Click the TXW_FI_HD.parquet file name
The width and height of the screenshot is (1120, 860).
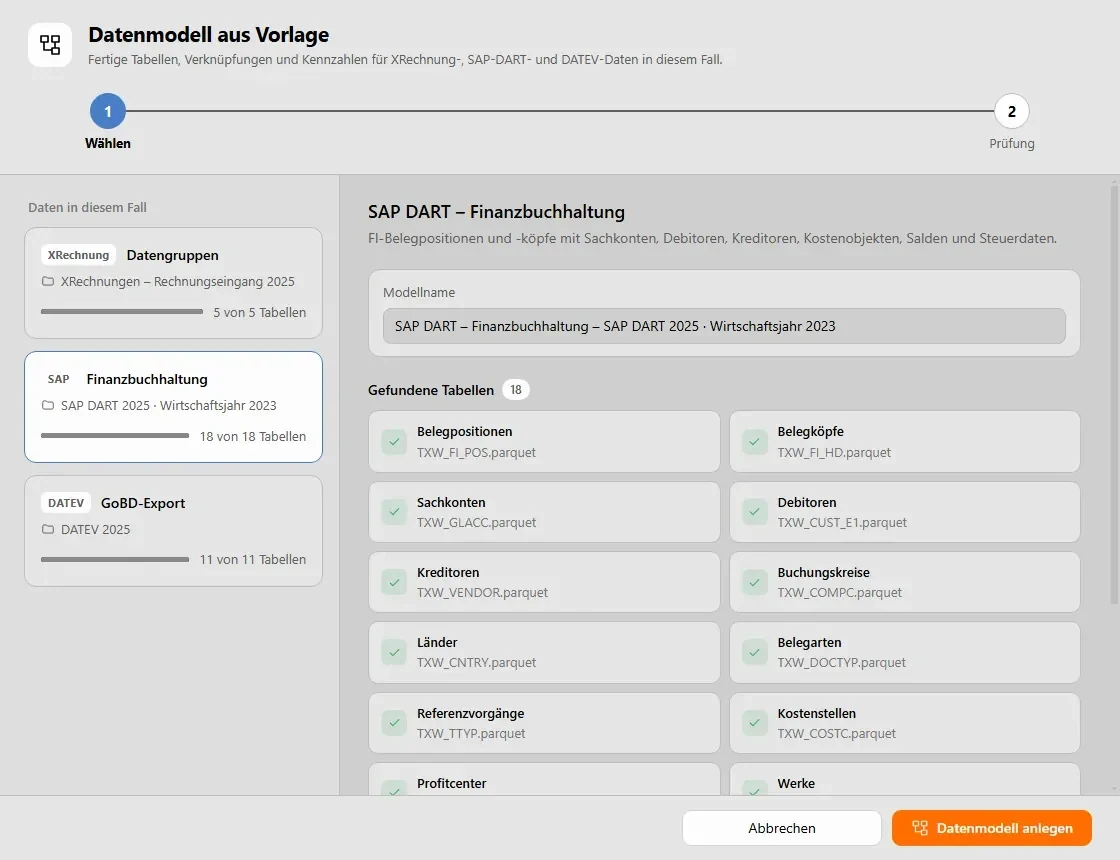(834, 452)
